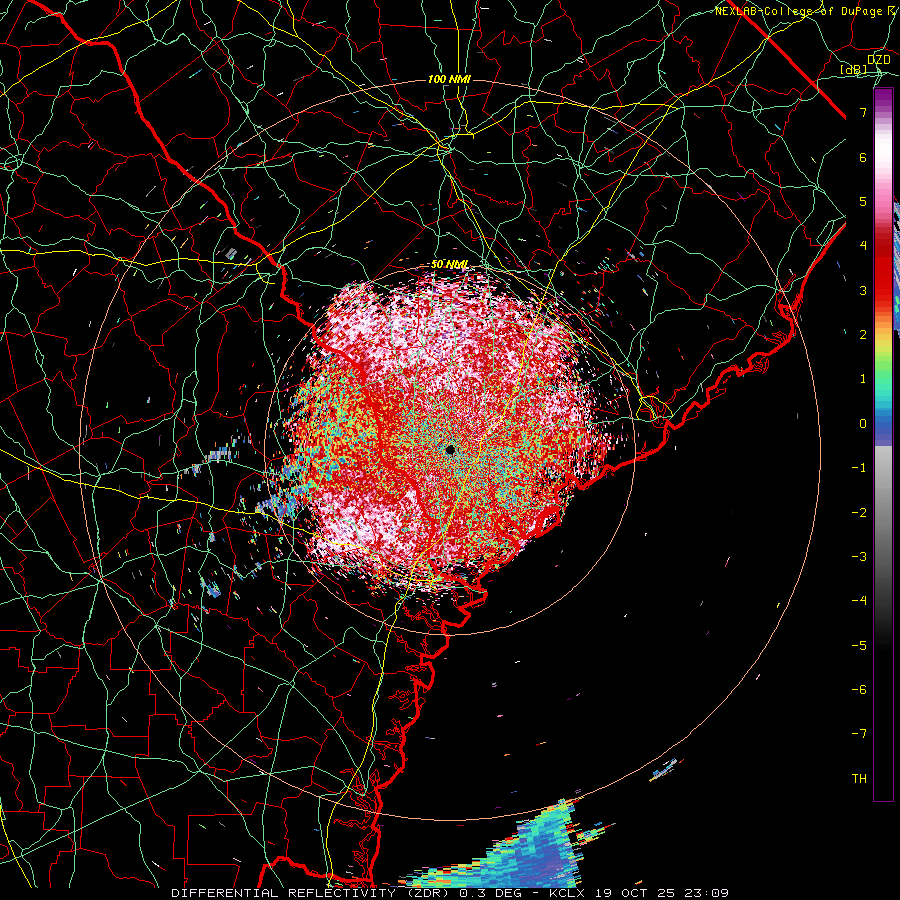This screenshot has width=900, height=900.
Task: Click the '7' value on color scale
Action: 863,112
